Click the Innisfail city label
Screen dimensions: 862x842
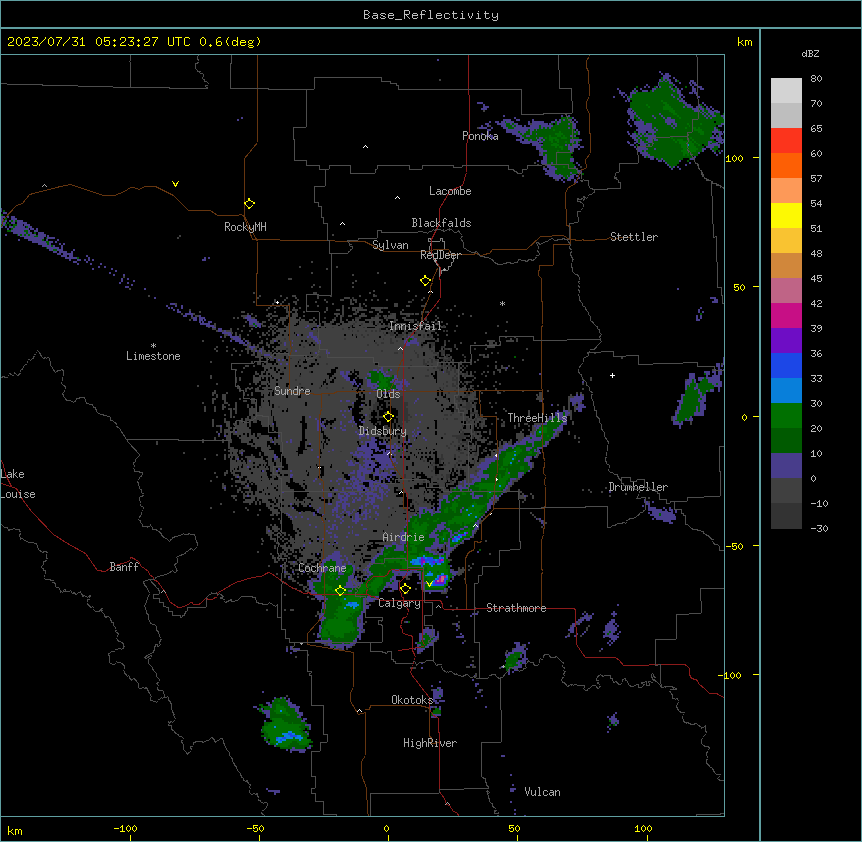coord(415,326)
